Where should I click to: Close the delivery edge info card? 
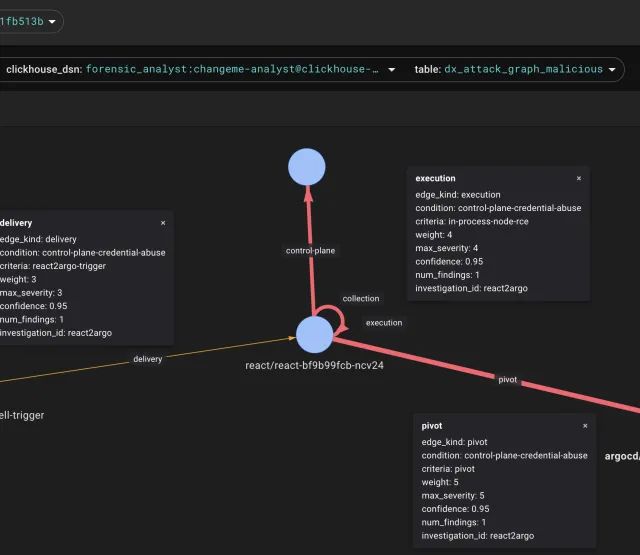coord(163,223)
